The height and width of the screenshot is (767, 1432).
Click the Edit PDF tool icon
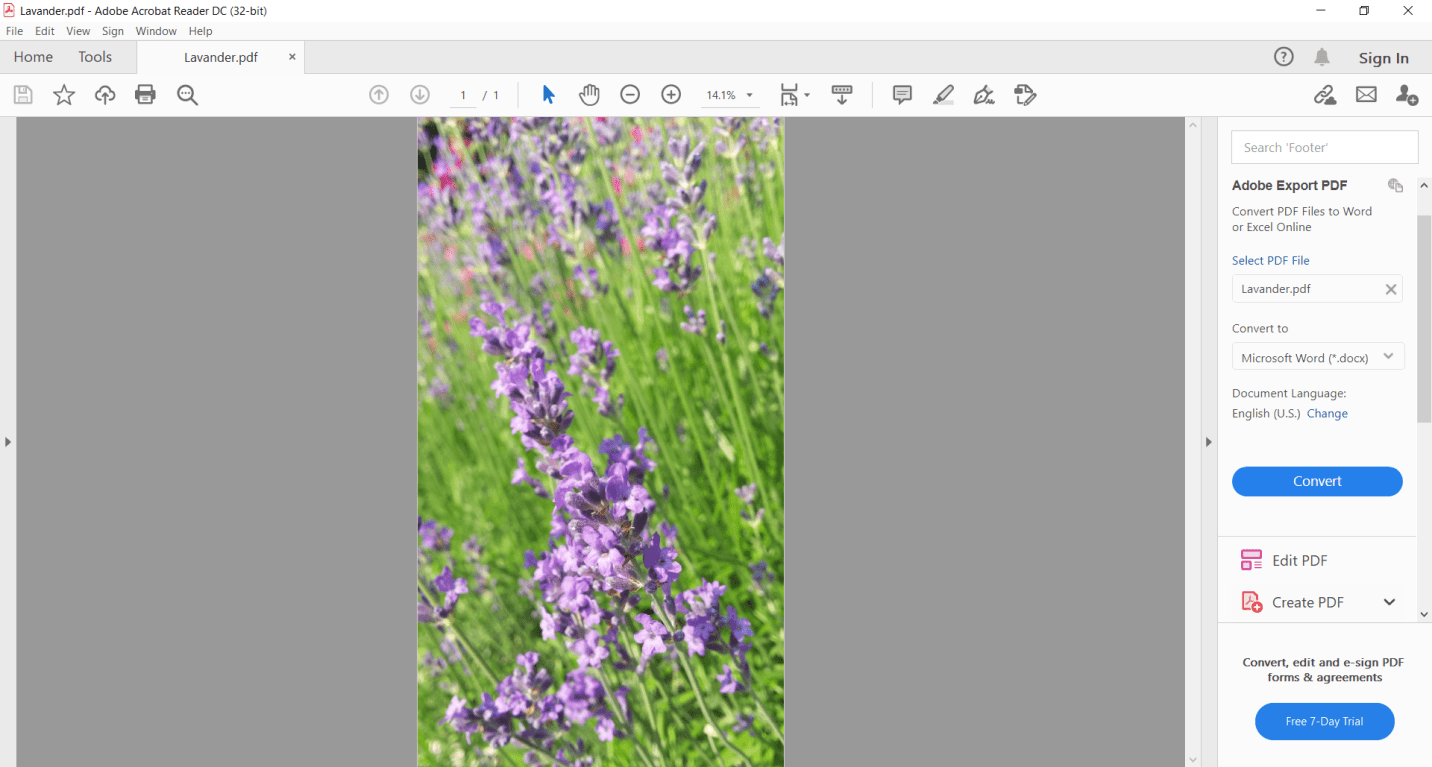(1251, 560)
